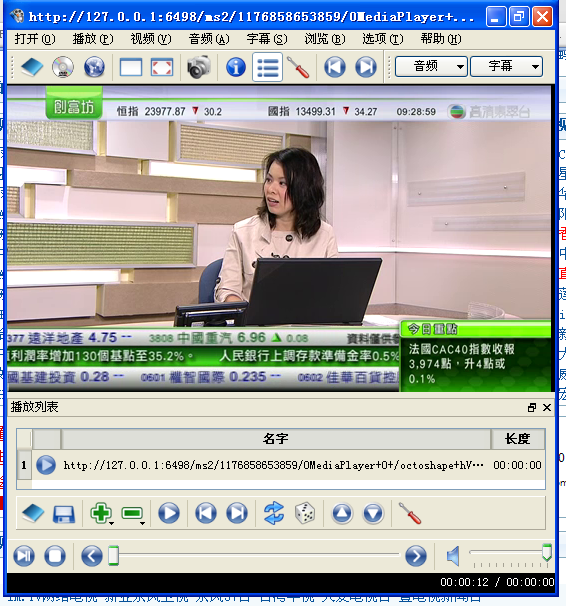This screenshot has width=566, height=606.
Task: Open URL globe icon in toolbar
Action: pyautogui.click(x=94, y=67)
